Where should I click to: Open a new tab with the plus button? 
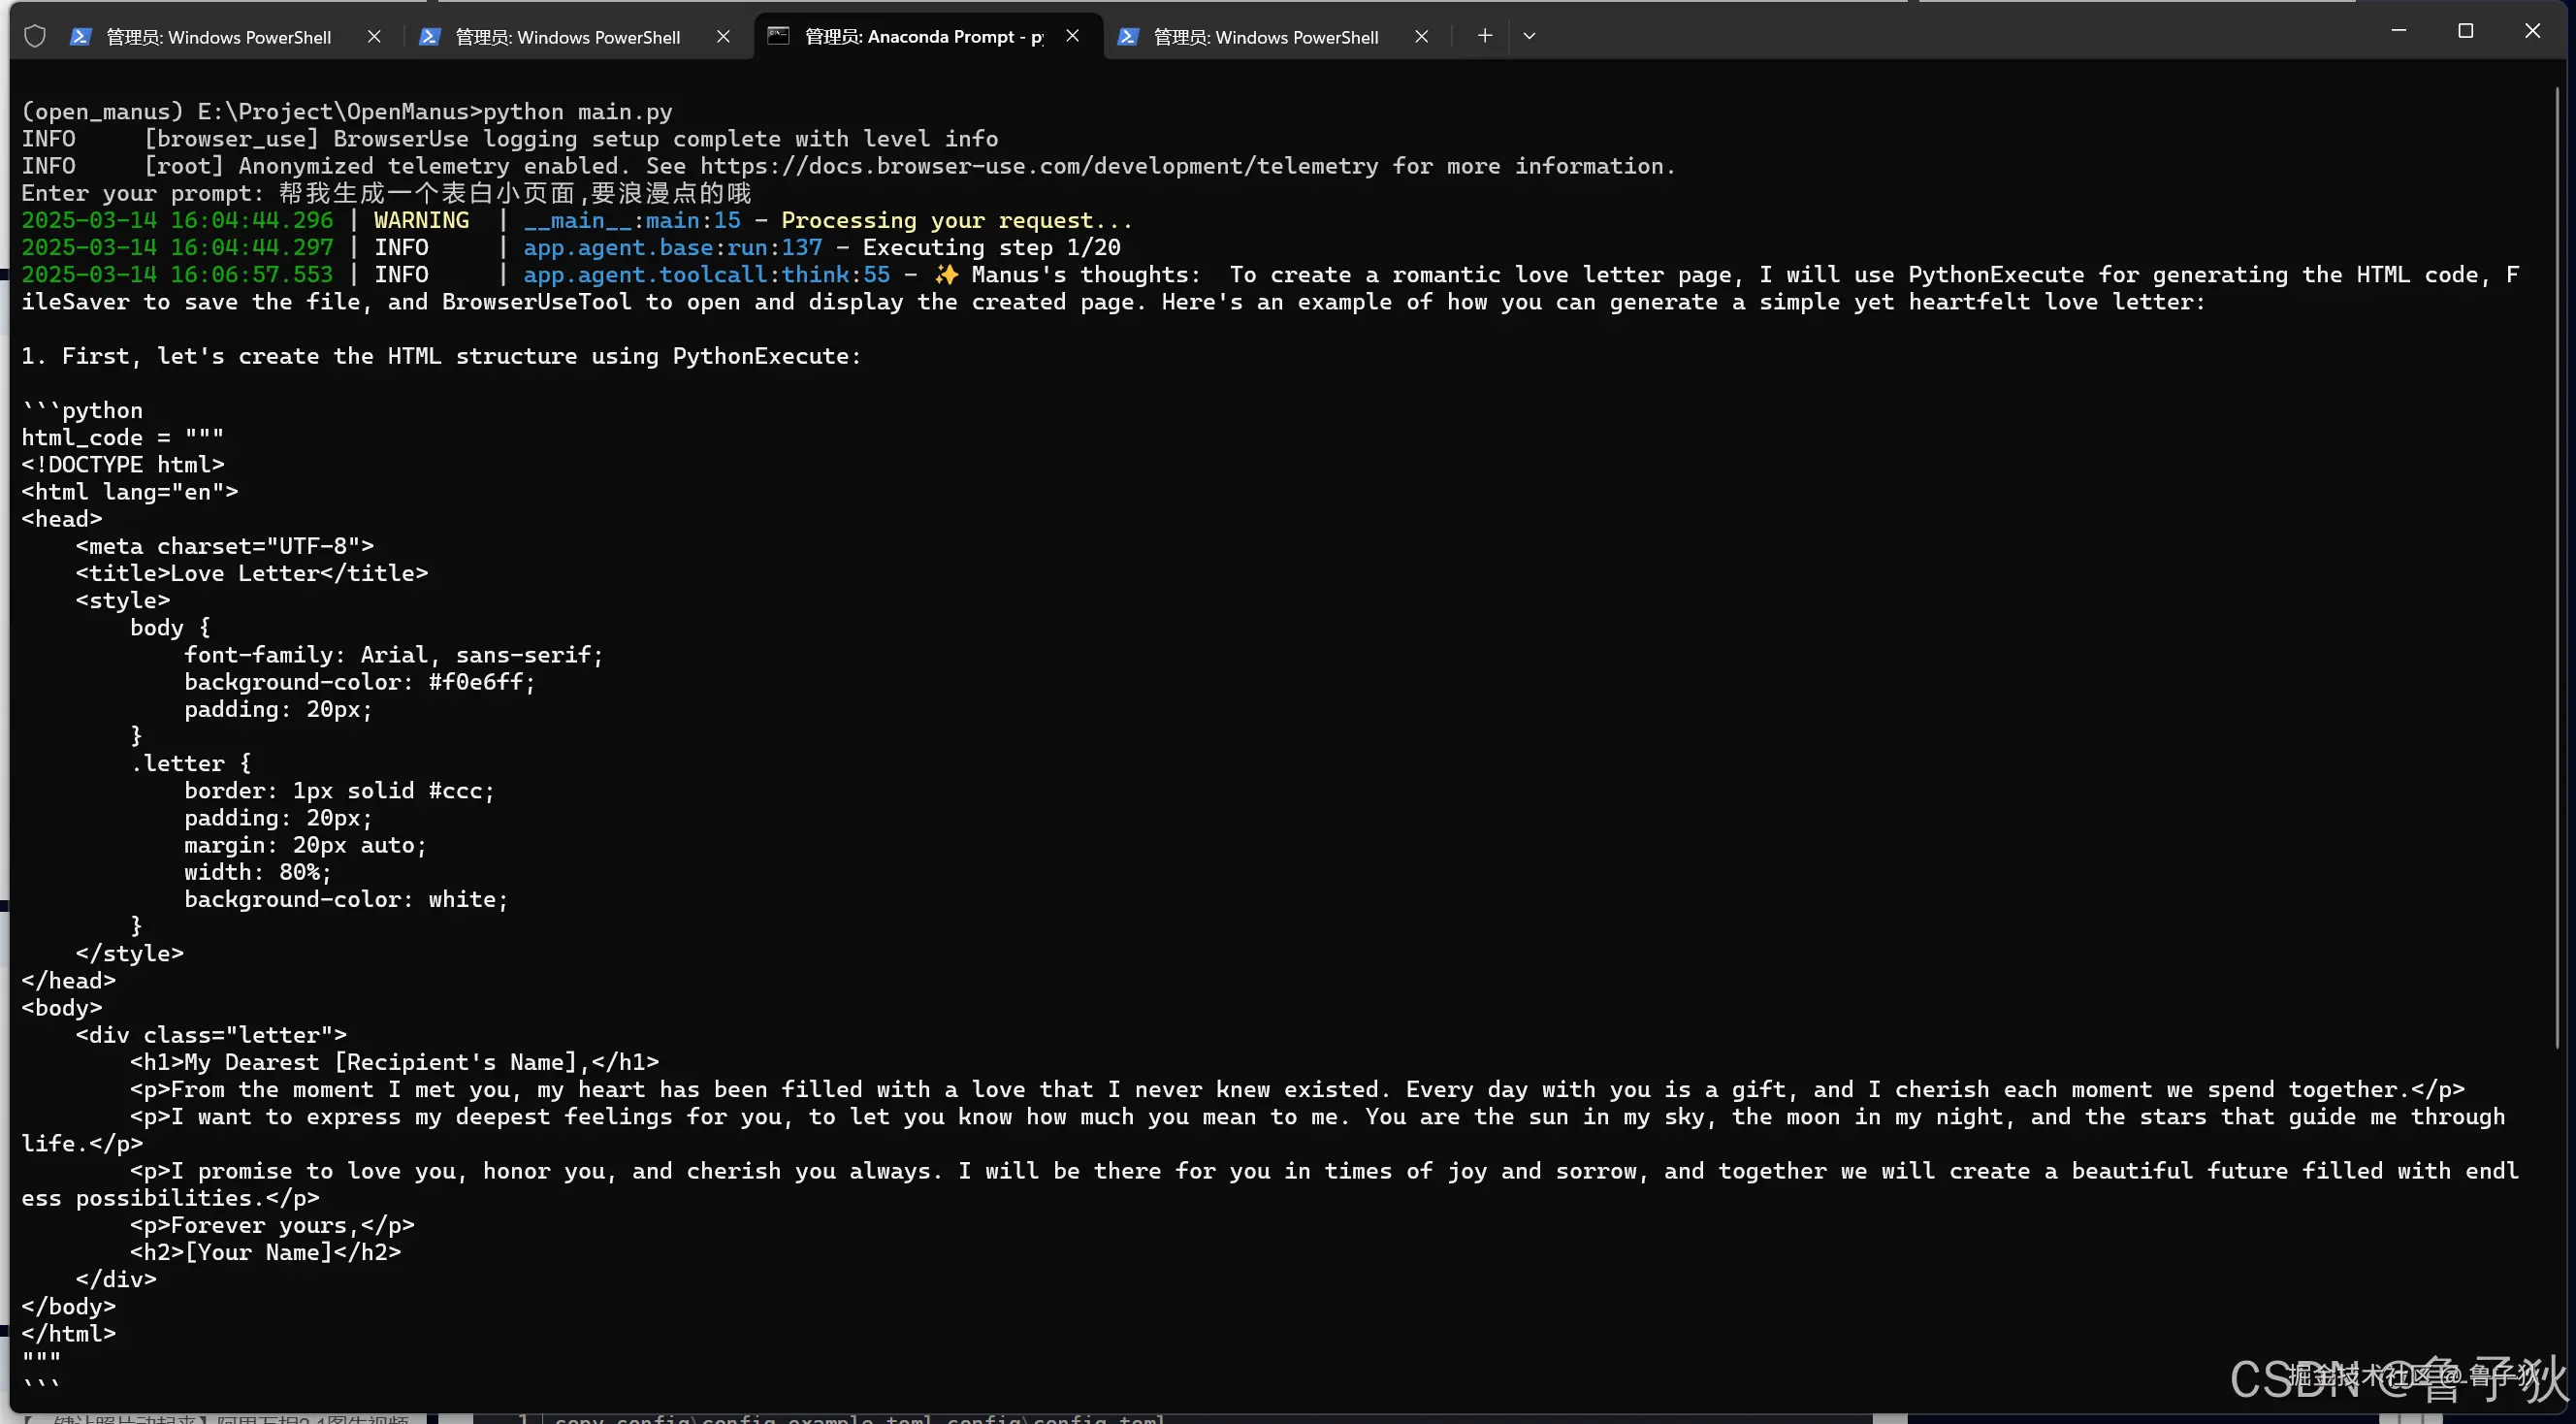1485,36
